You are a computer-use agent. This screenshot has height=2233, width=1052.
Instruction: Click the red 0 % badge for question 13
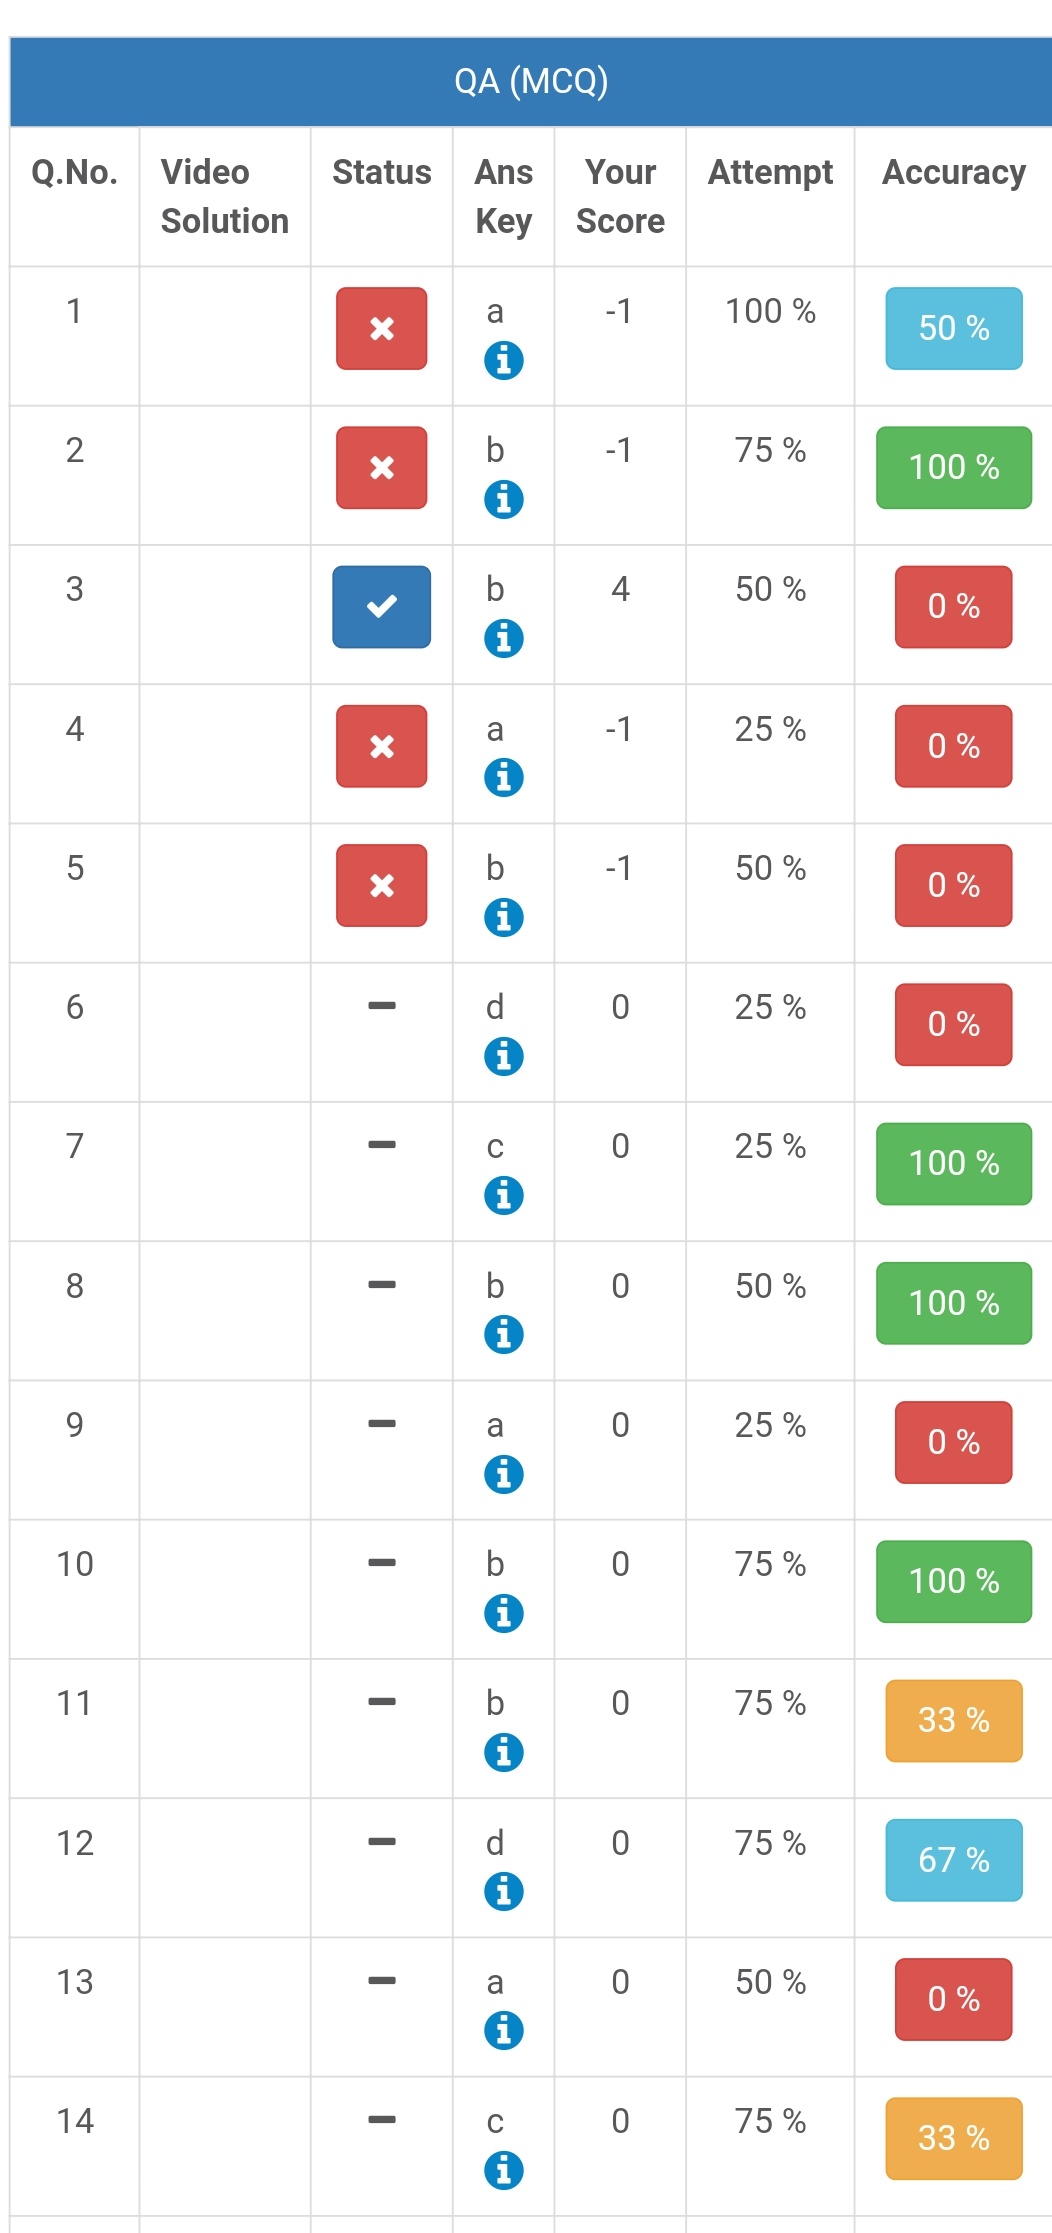click(x=953, y=1999)
